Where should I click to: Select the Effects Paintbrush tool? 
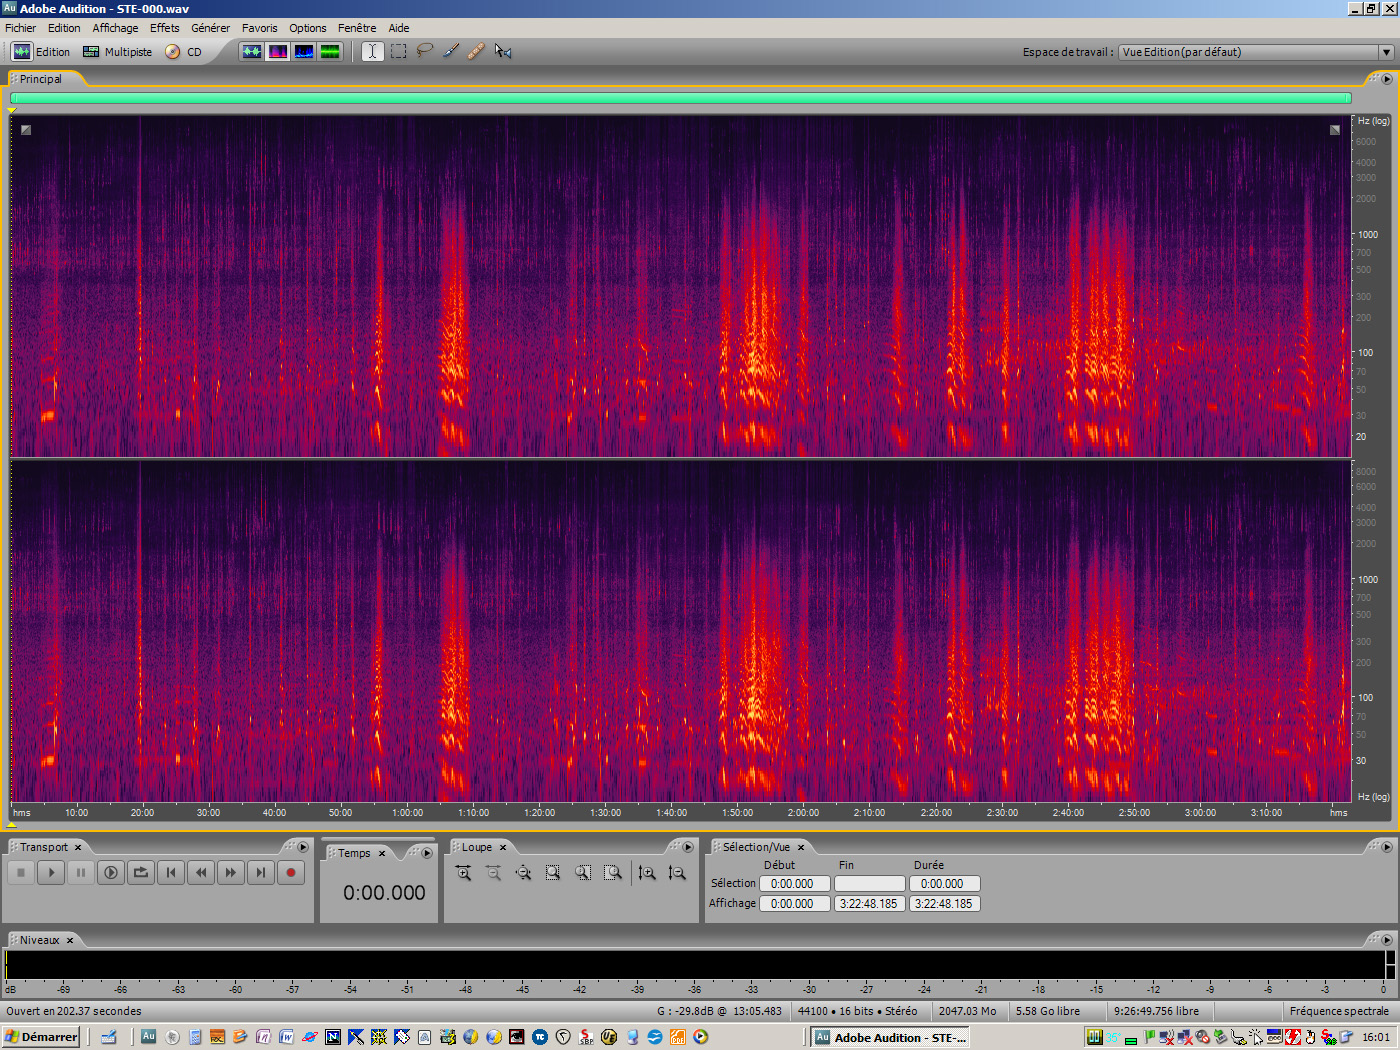click(451, 51)
